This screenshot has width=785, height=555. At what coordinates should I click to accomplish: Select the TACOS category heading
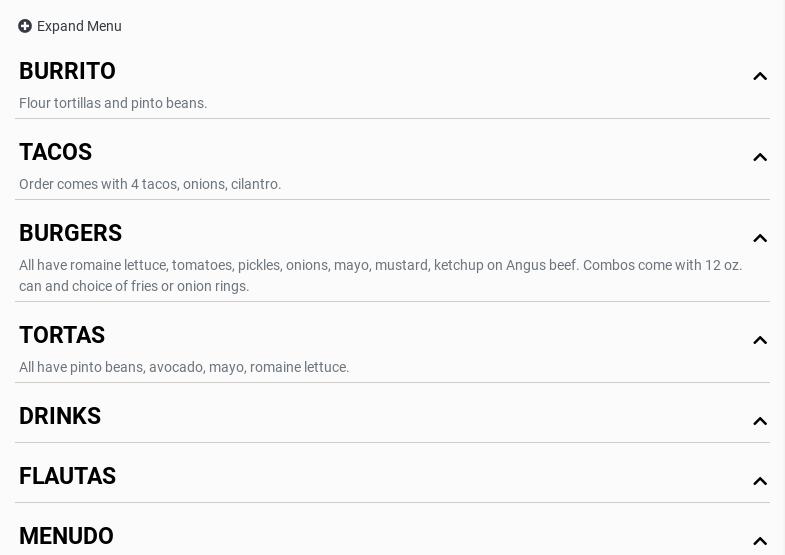pos(55,152)
